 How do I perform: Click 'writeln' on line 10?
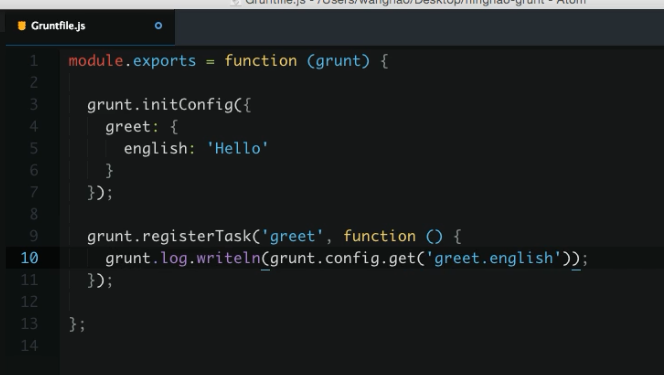(x=228, y=258)
